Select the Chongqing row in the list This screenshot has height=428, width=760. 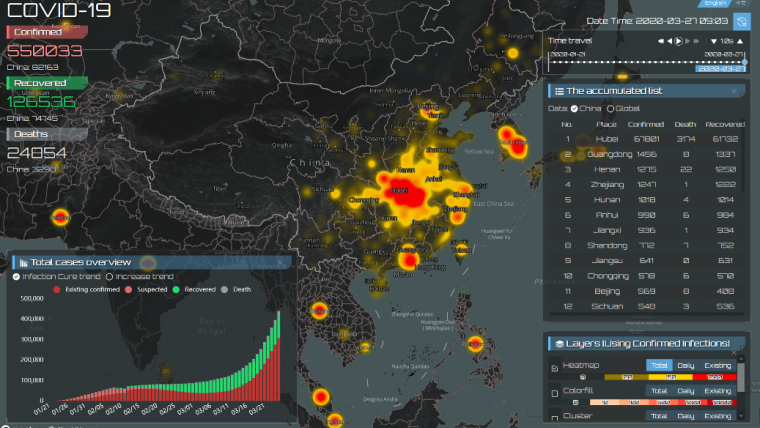click(646, 276)
